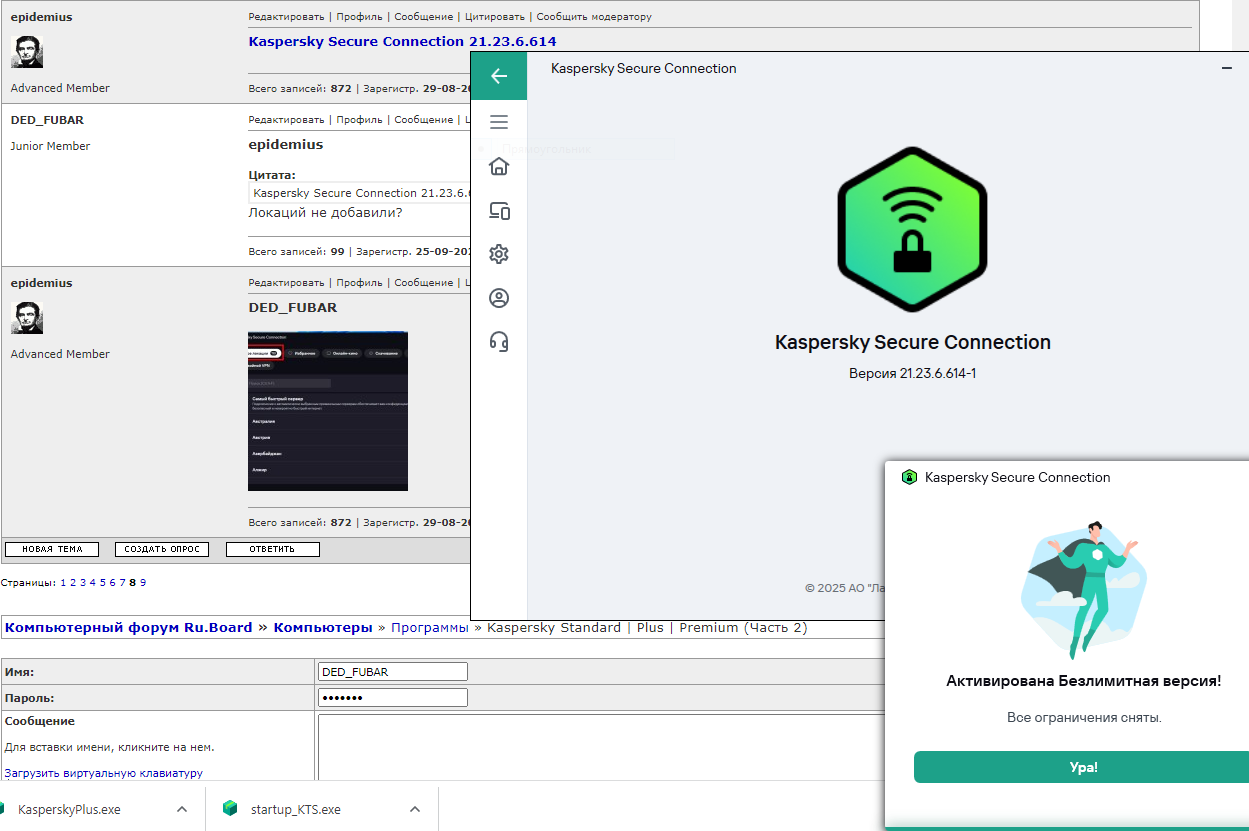Open the Kaspersky hamburger menu
The height and width of the screenshot is (831, 1249).
[x=499, y=122]
